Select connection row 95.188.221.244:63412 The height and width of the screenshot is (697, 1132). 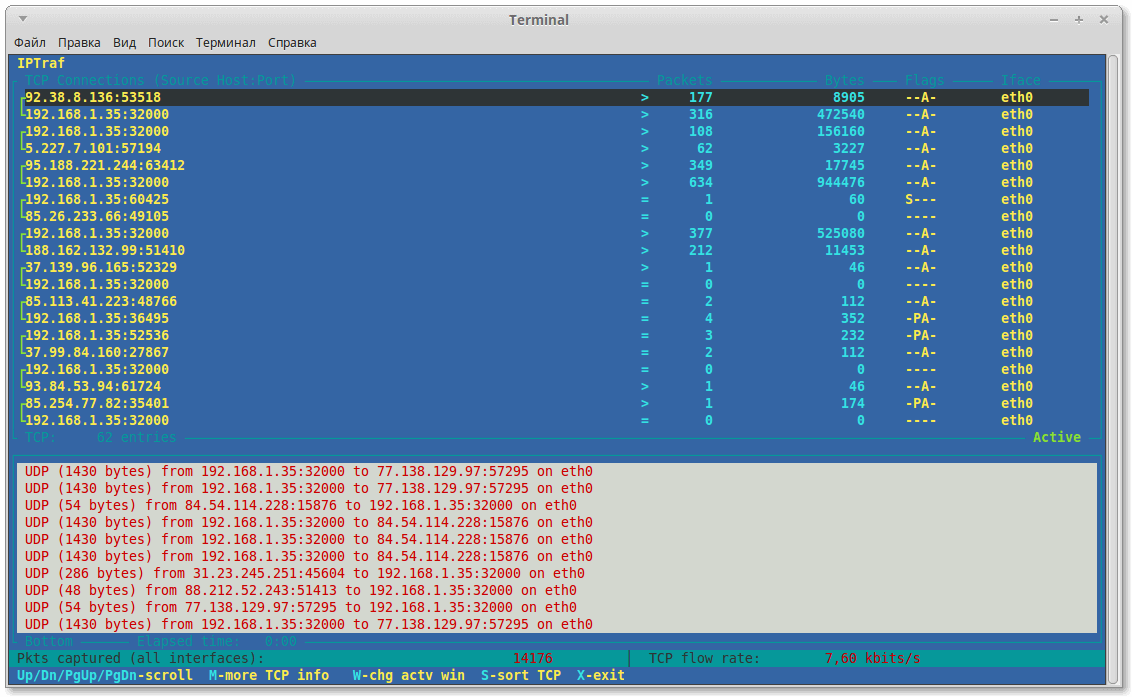[554, 165]
